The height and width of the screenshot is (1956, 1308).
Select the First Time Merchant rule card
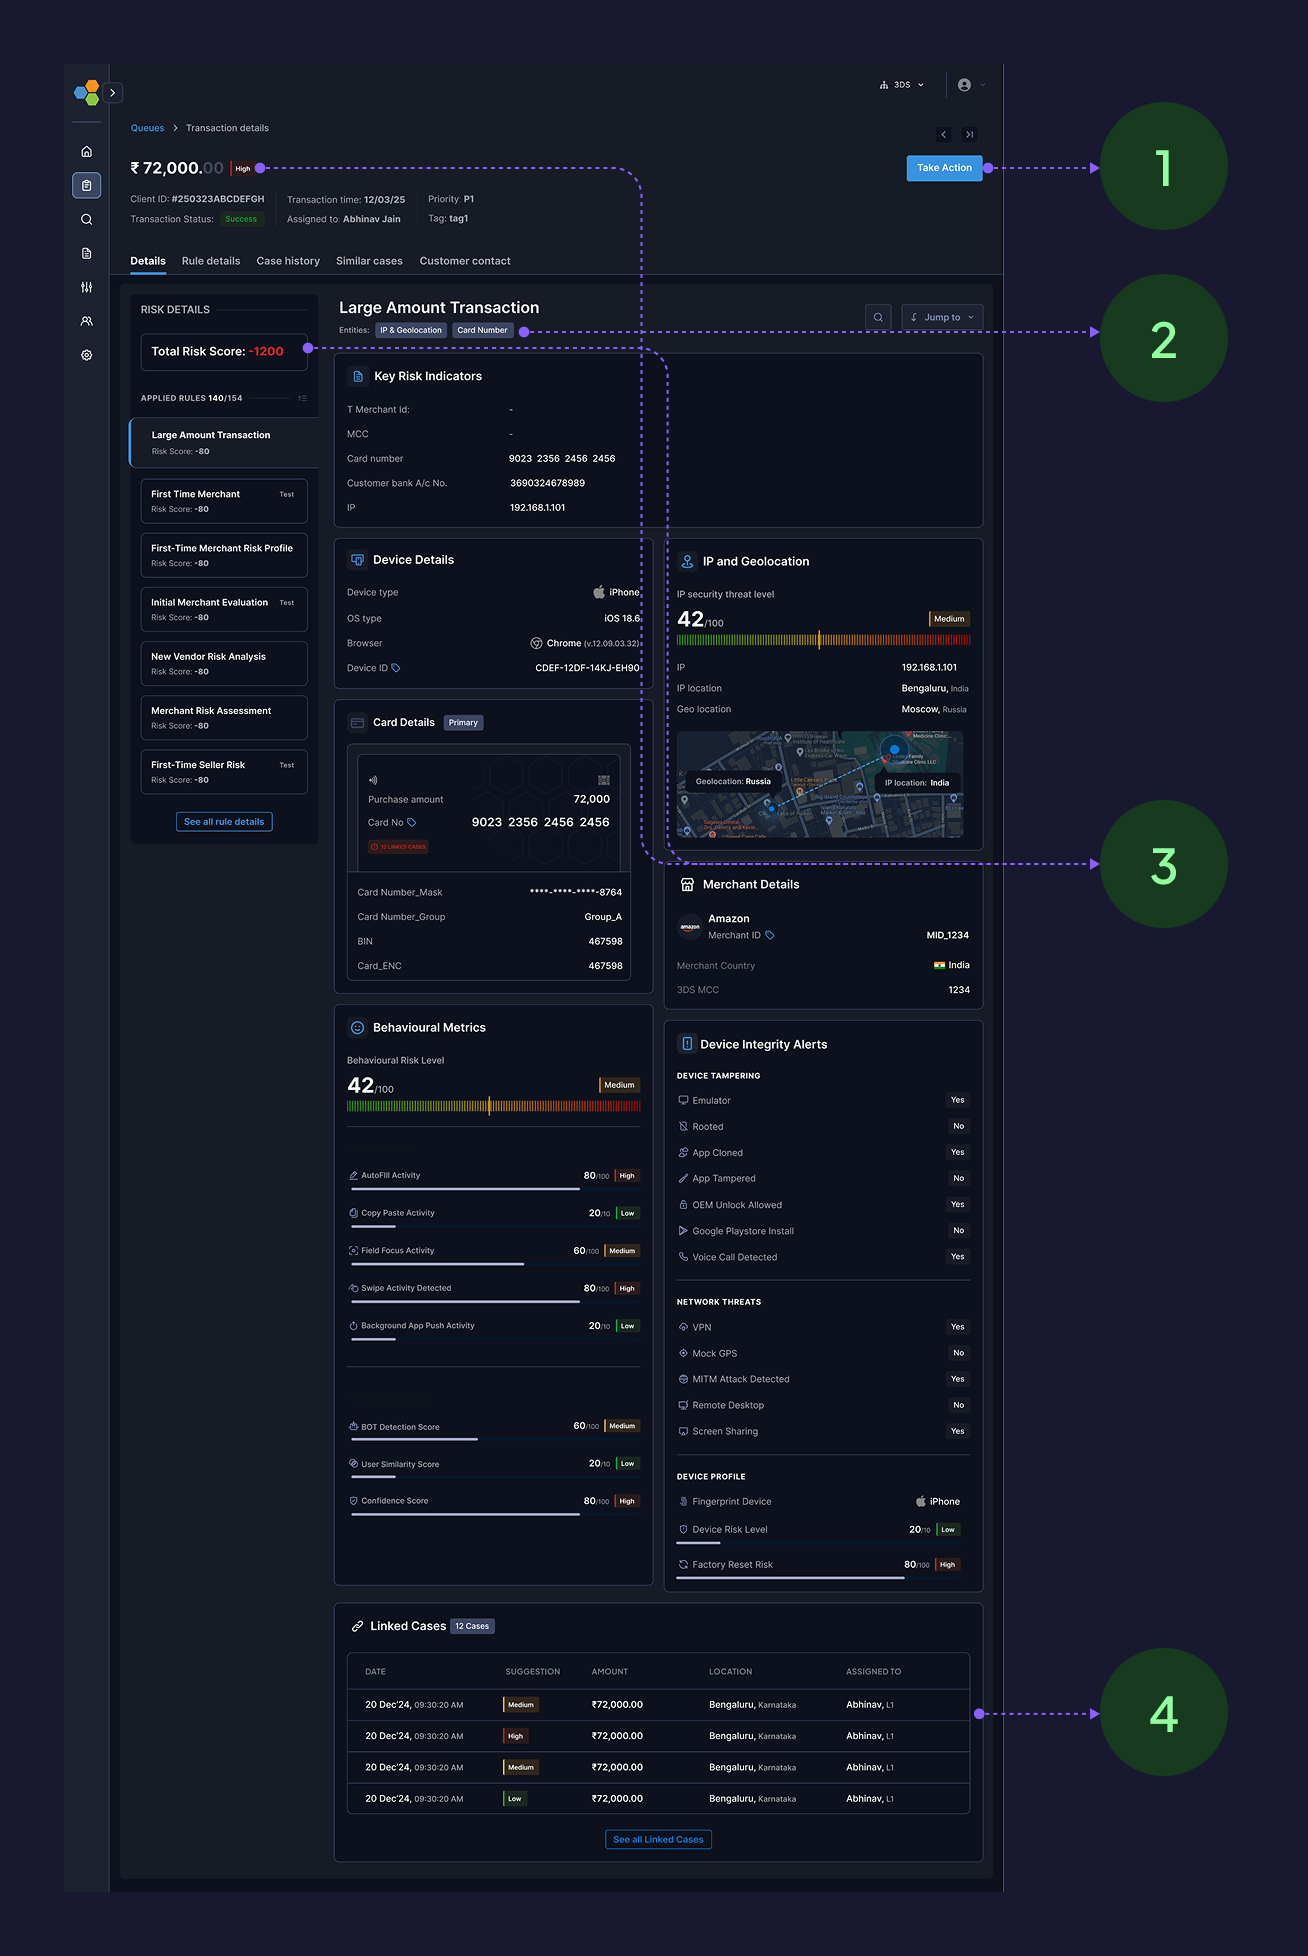point(224,501)
